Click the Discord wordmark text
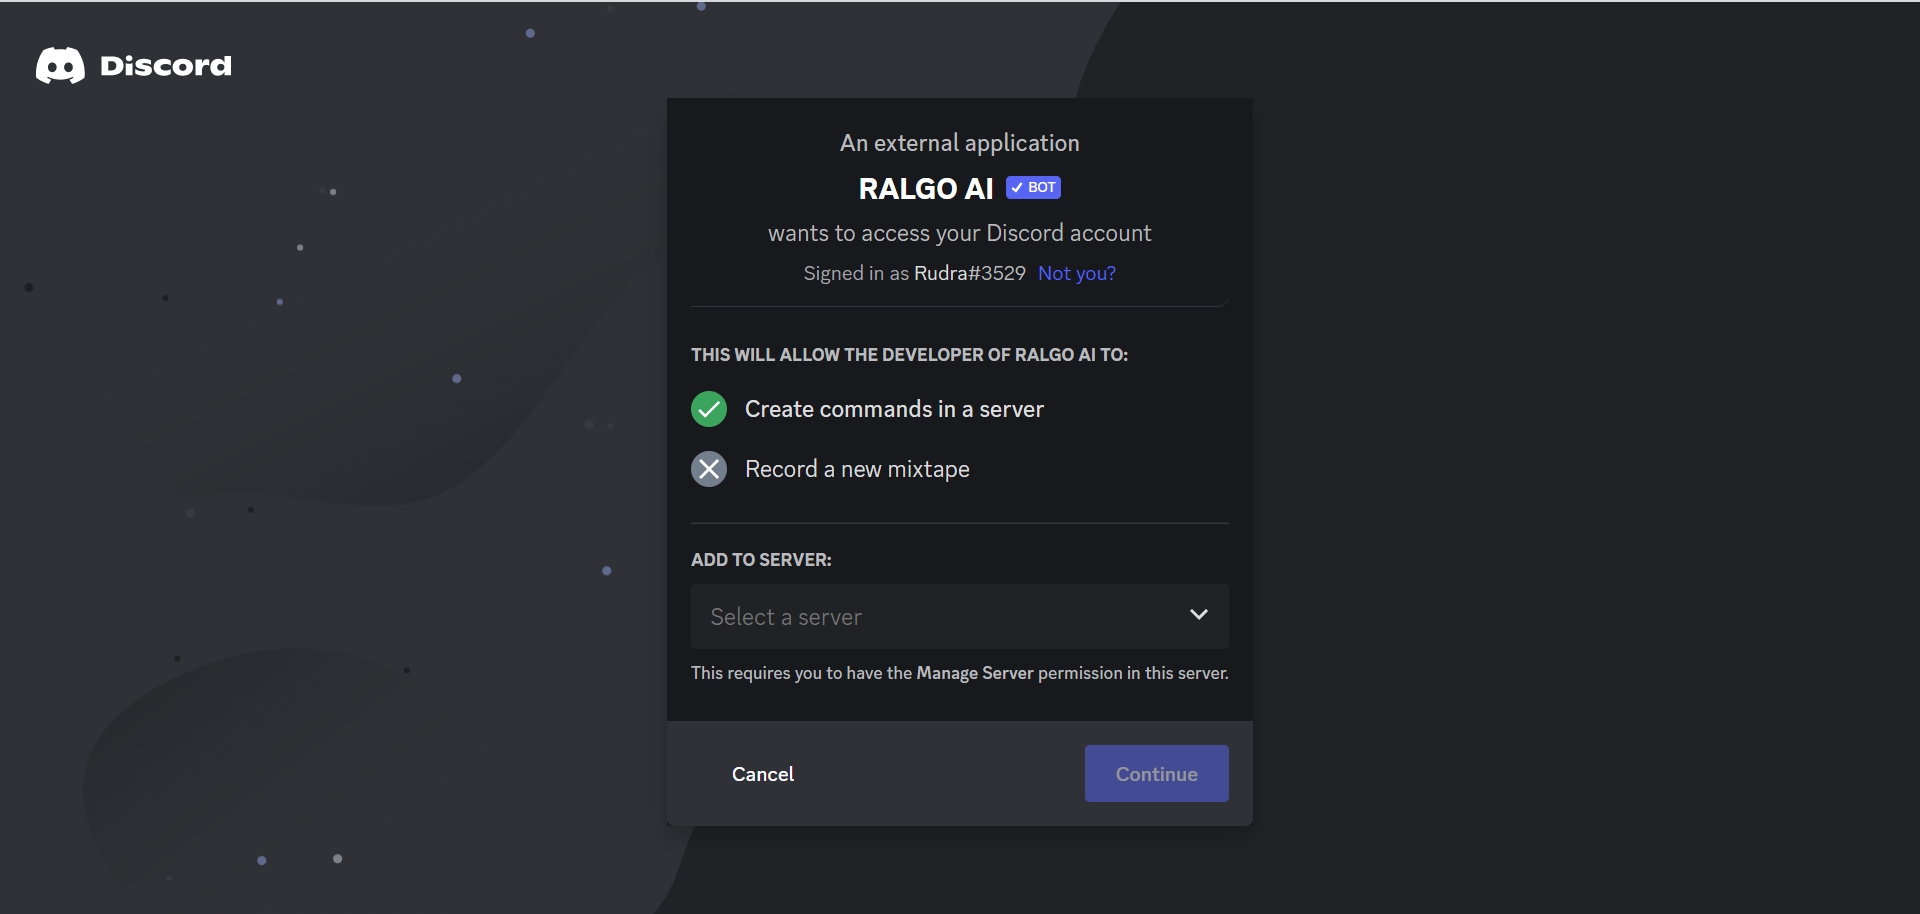This screenshot has height=914, width=1920. point(166,66)
